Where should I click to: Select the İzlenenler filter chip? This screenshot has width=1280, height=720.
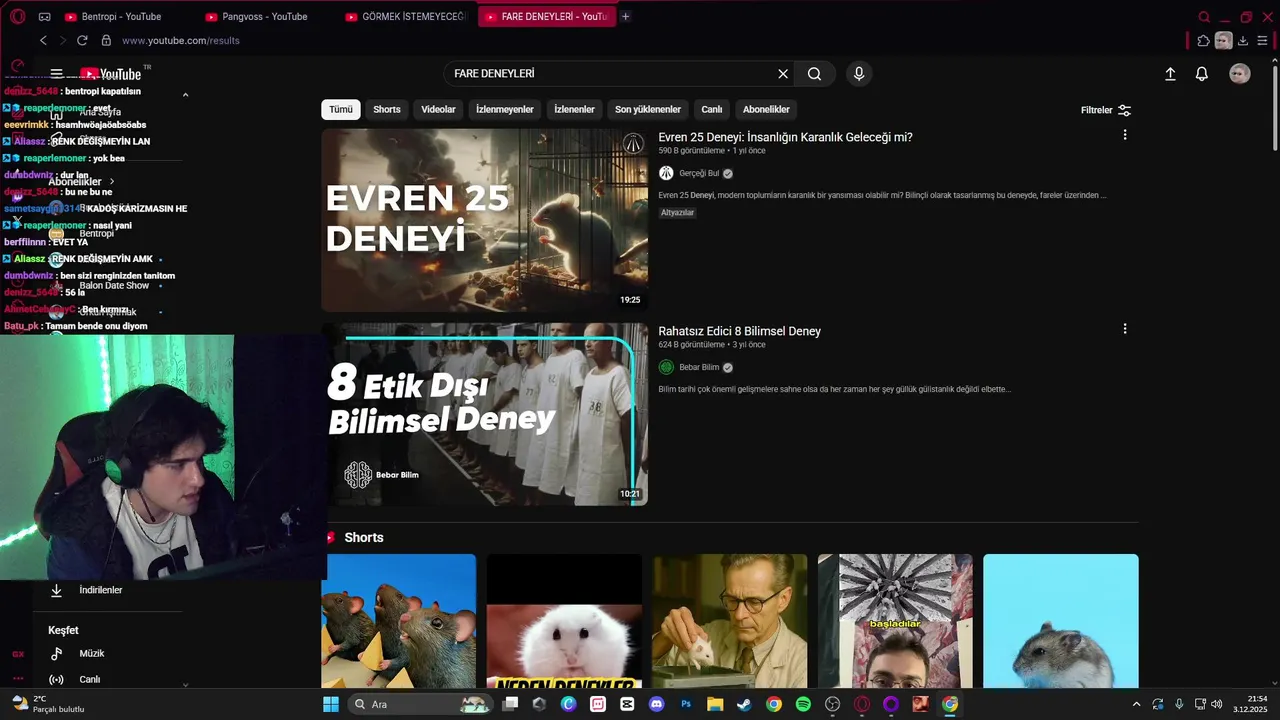(574, 109)
